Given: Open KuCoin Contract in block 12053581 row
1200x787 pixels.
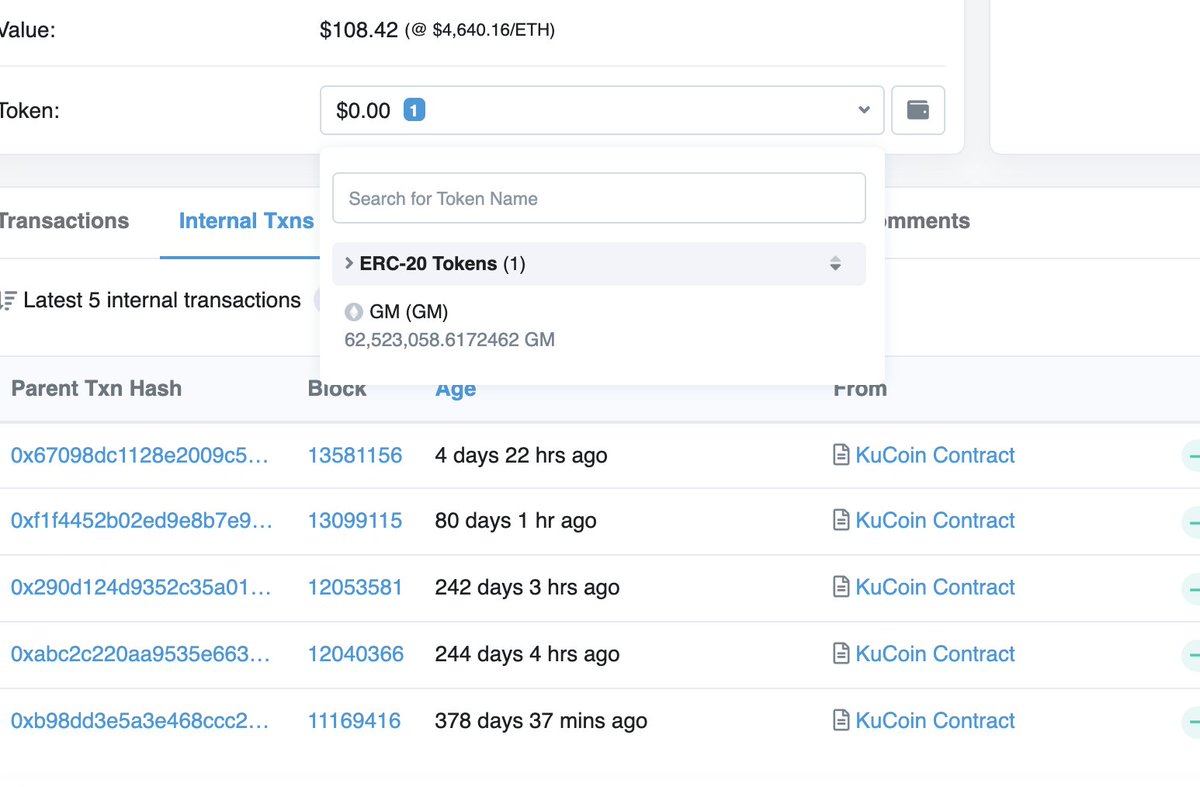Looking at the screenshot, I should tap(935, 587).
